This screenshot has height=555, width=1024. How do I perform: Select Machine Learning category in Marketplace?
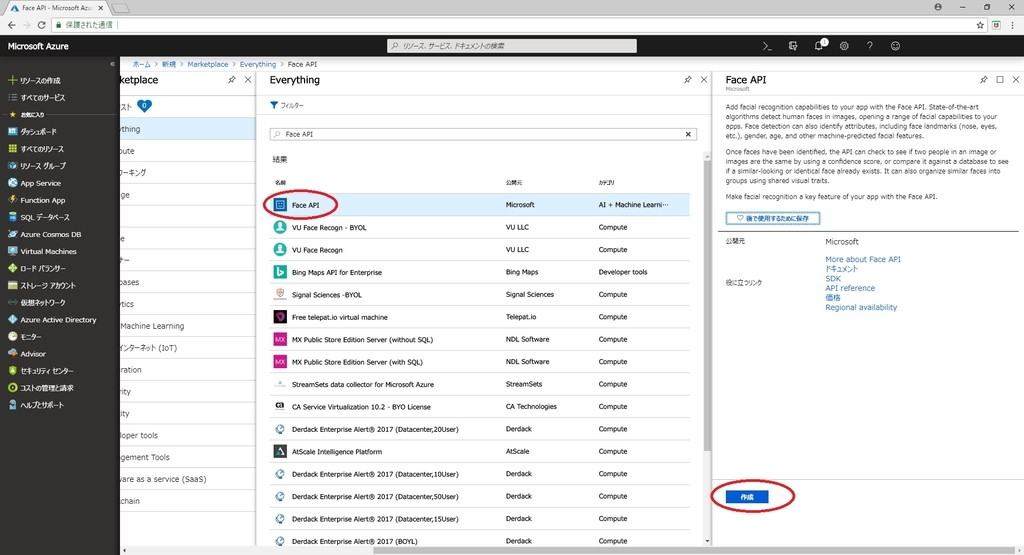coord(187,326)
